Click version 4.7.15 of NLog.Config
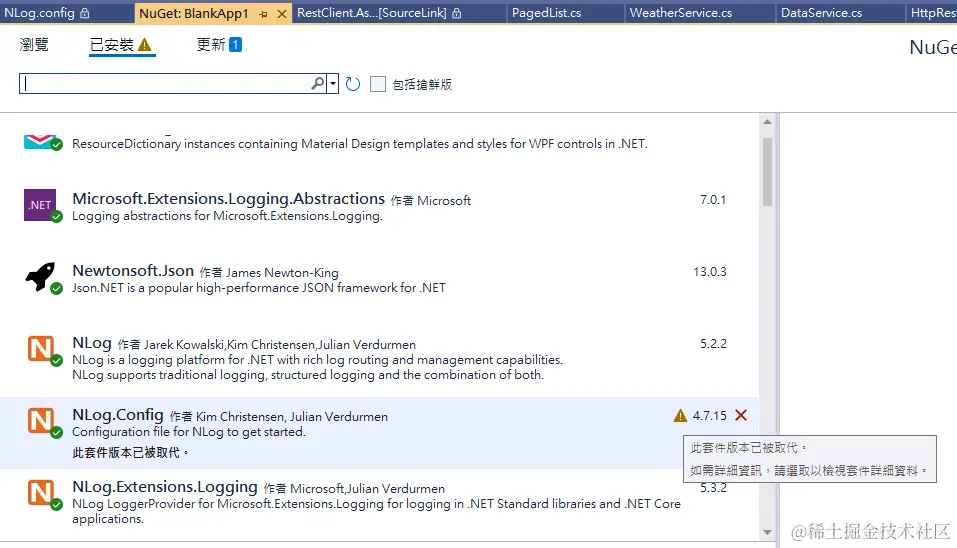Viewport: 957px width, 548px height. (710, 416)
